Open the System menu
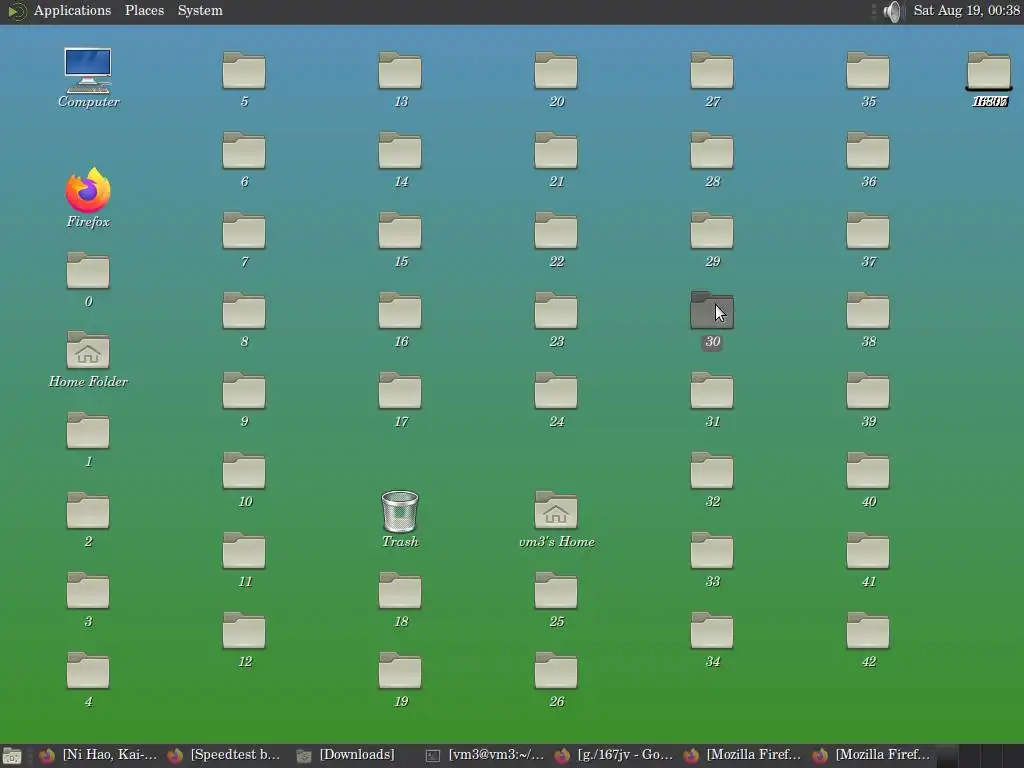This screenshot has height=768, width=1024. coord(200,11)
